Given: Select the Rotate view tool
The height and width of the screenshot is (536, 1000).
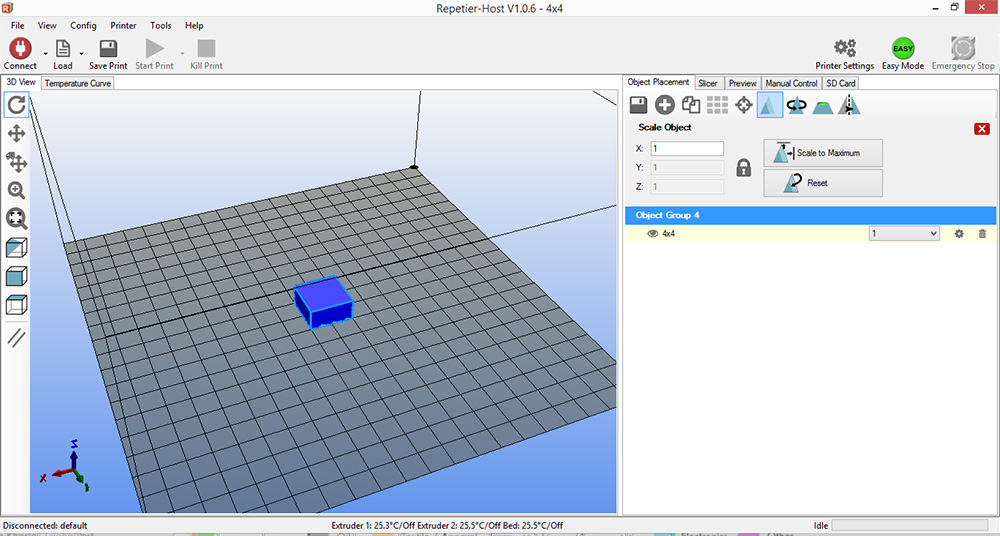Looking at the screenshot, I should [x=17, y=104].
